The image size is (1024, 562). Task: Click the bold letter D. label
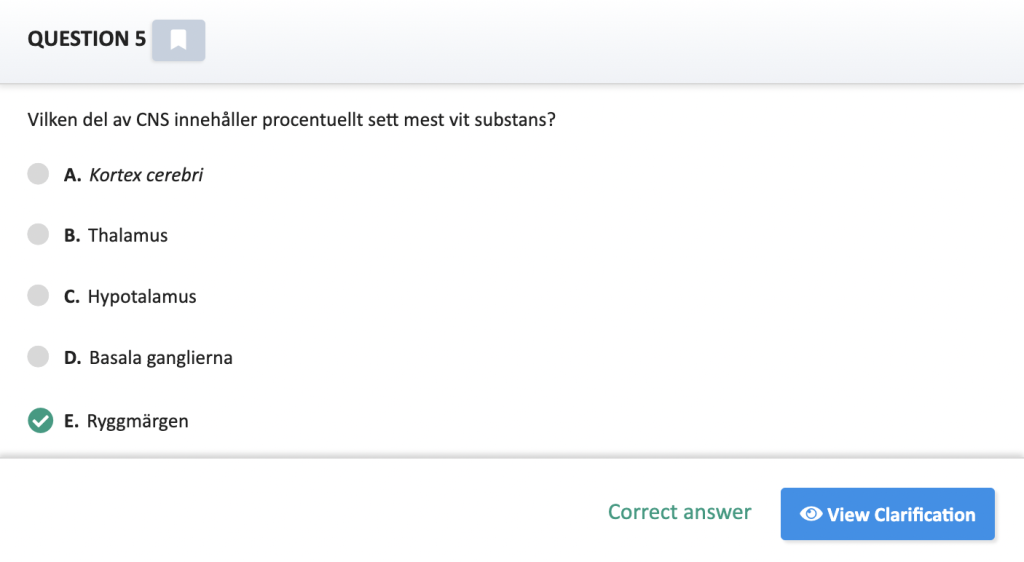pyautogui.click(x=72, y=358)
